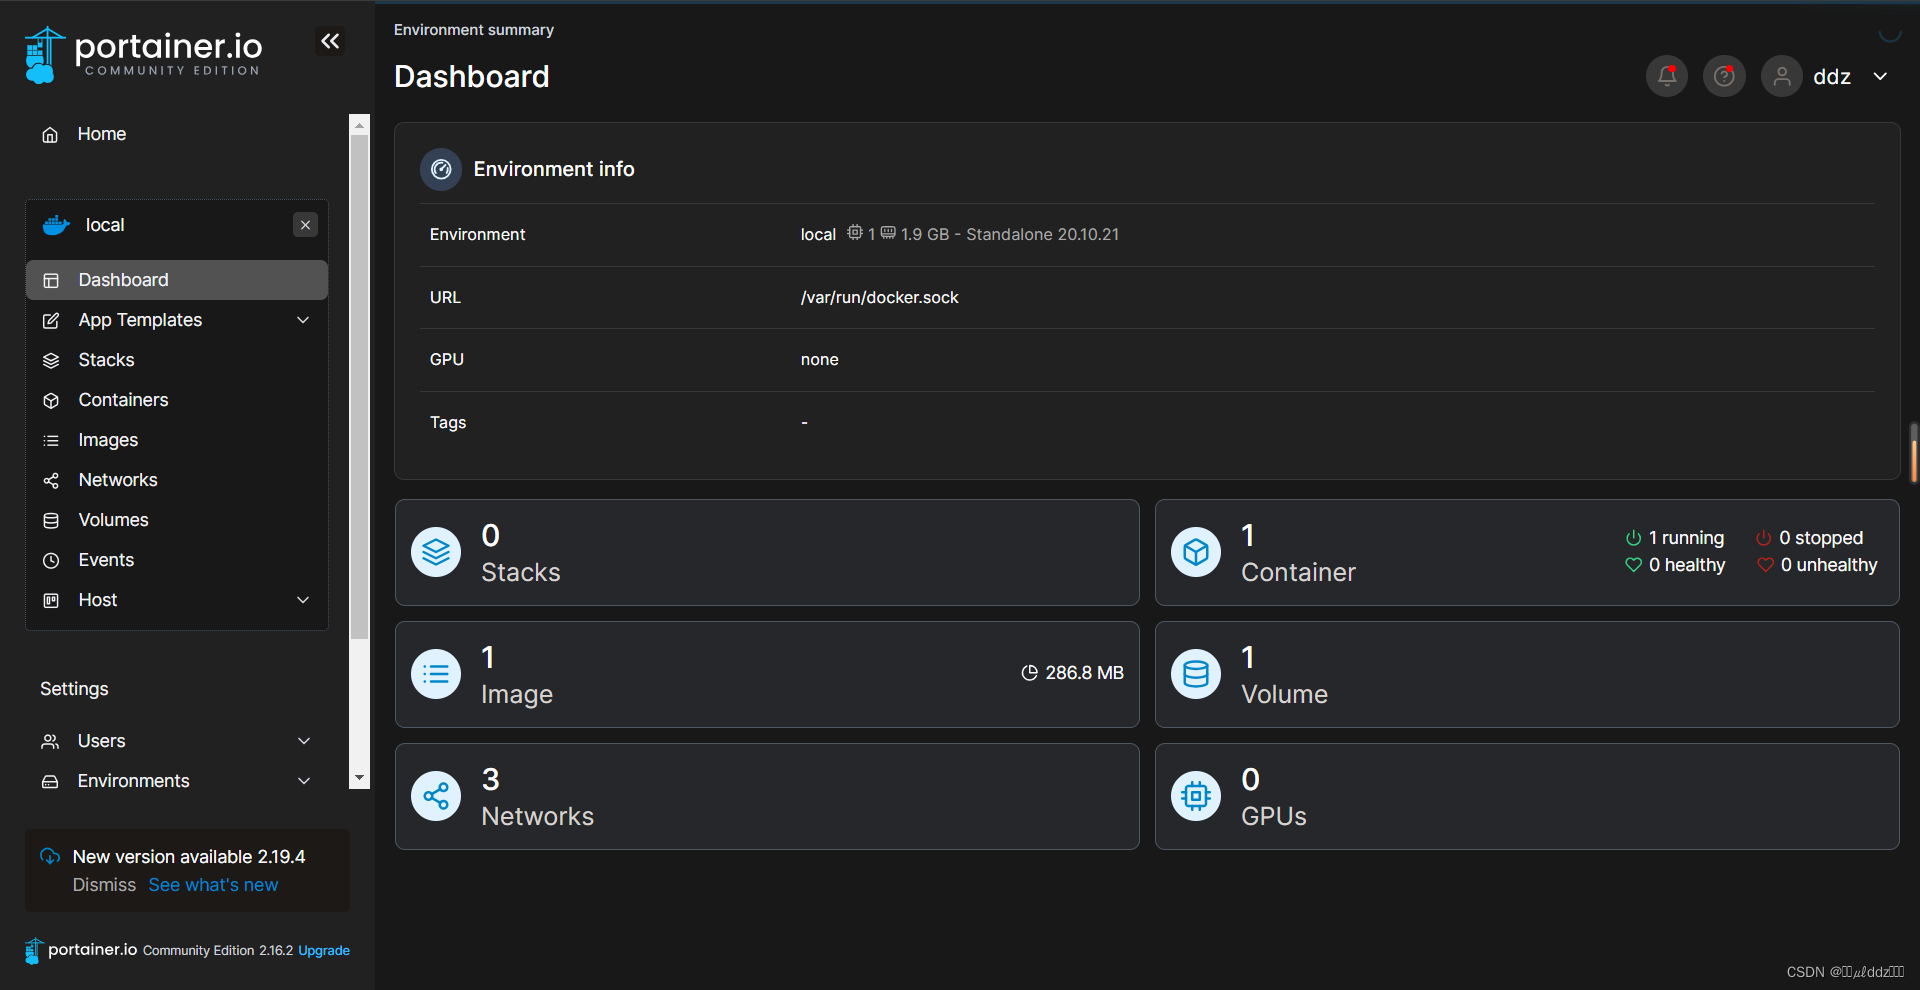Click Networks card share icon
This screenshot has width=1920, height=990.
pyautogui.click(x=436, y=796)
